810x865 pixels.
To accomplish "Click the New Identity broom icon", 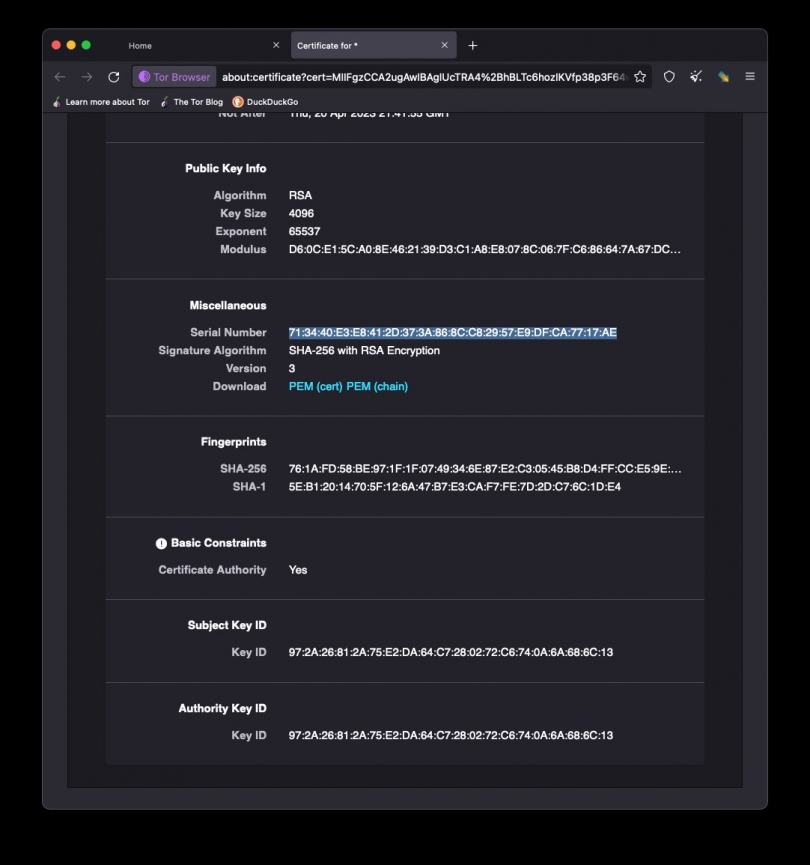I will point(696,77).
